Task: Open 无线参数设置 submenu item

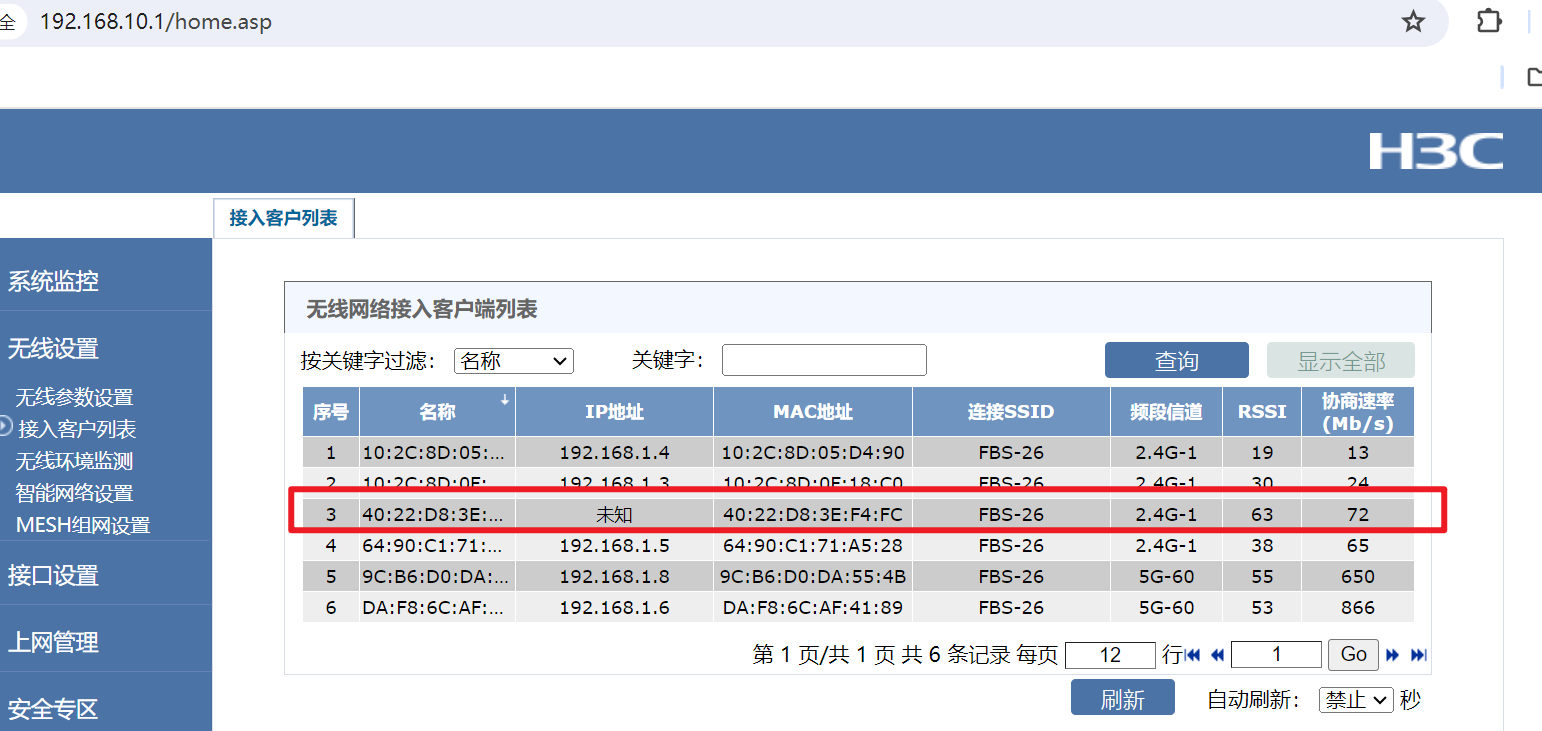Action: [x=74, y=397]
